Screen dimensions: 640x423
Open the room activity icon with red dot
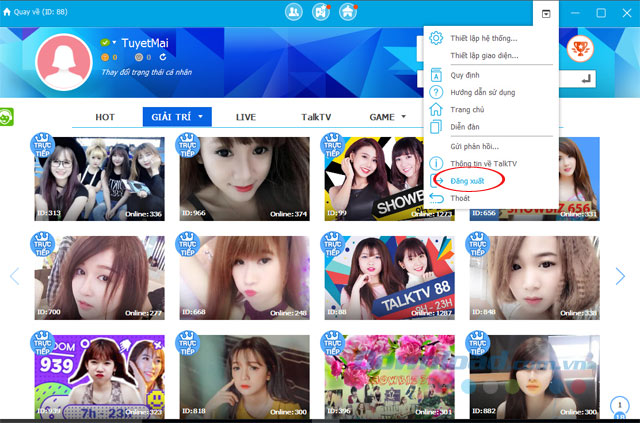pyautogui.click(x=321, y=12)
